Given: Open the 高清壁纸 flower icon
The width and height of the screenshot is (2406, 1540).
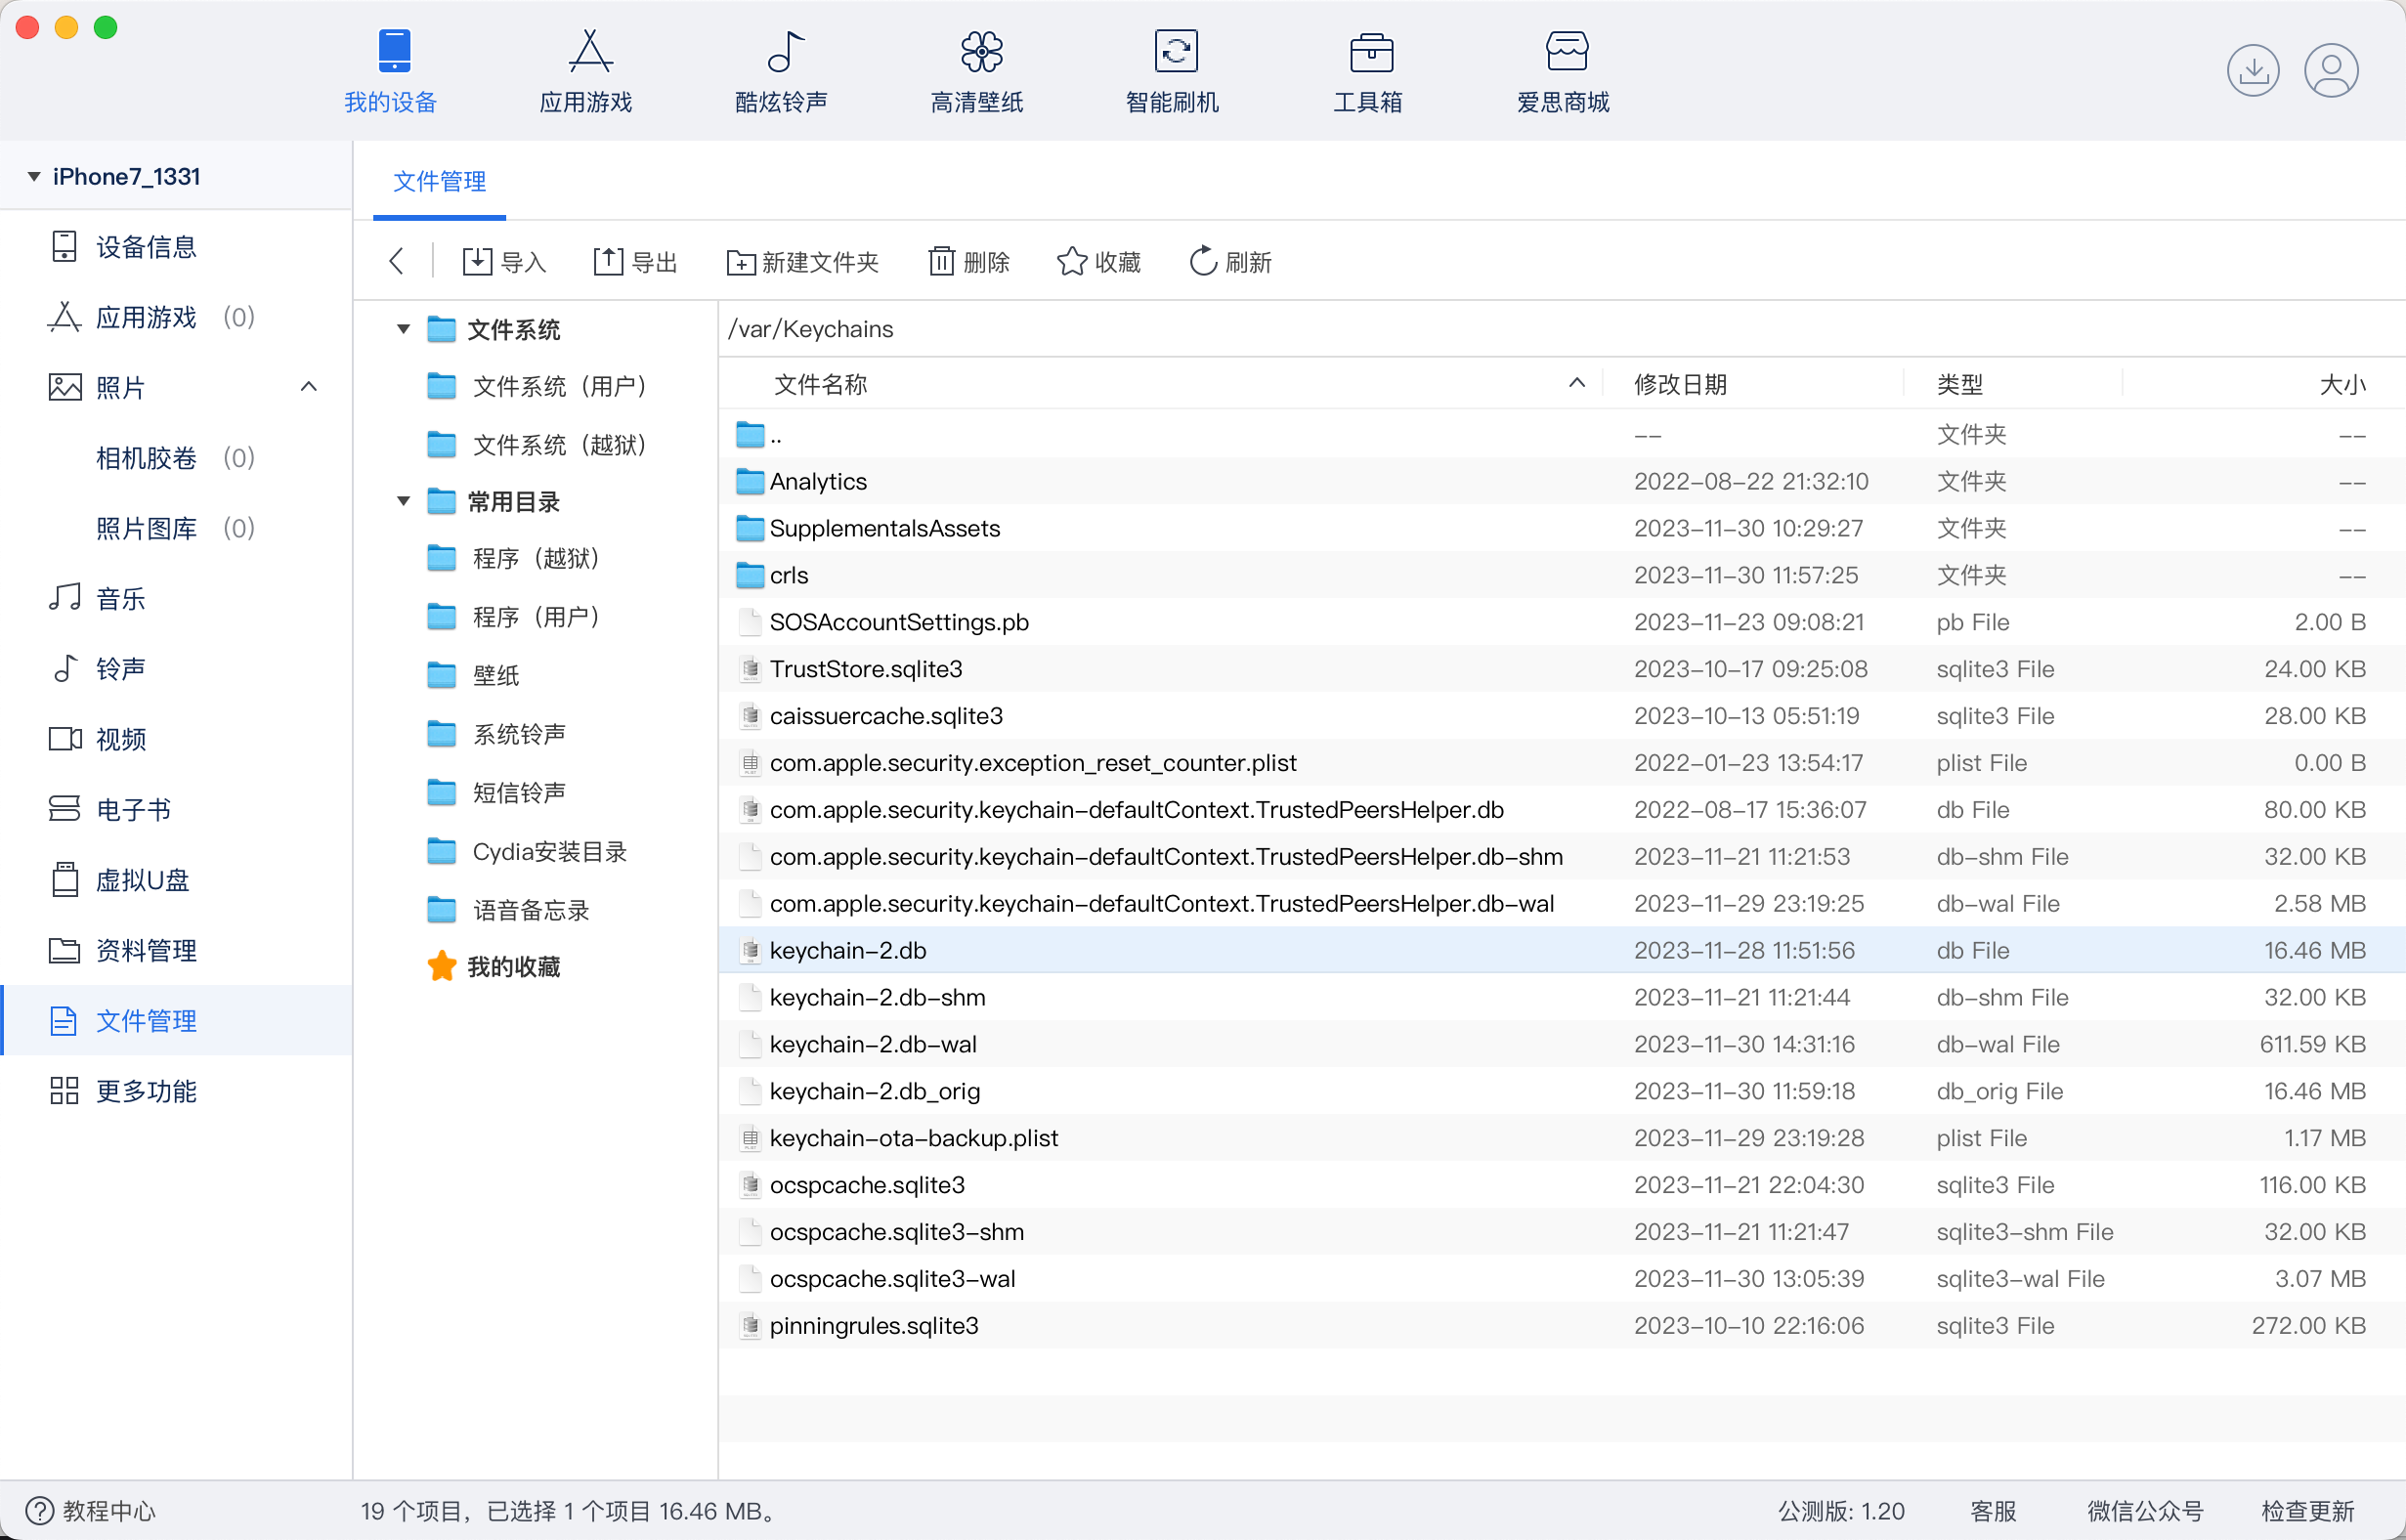Looking at the screenshot, I should 979,70.
